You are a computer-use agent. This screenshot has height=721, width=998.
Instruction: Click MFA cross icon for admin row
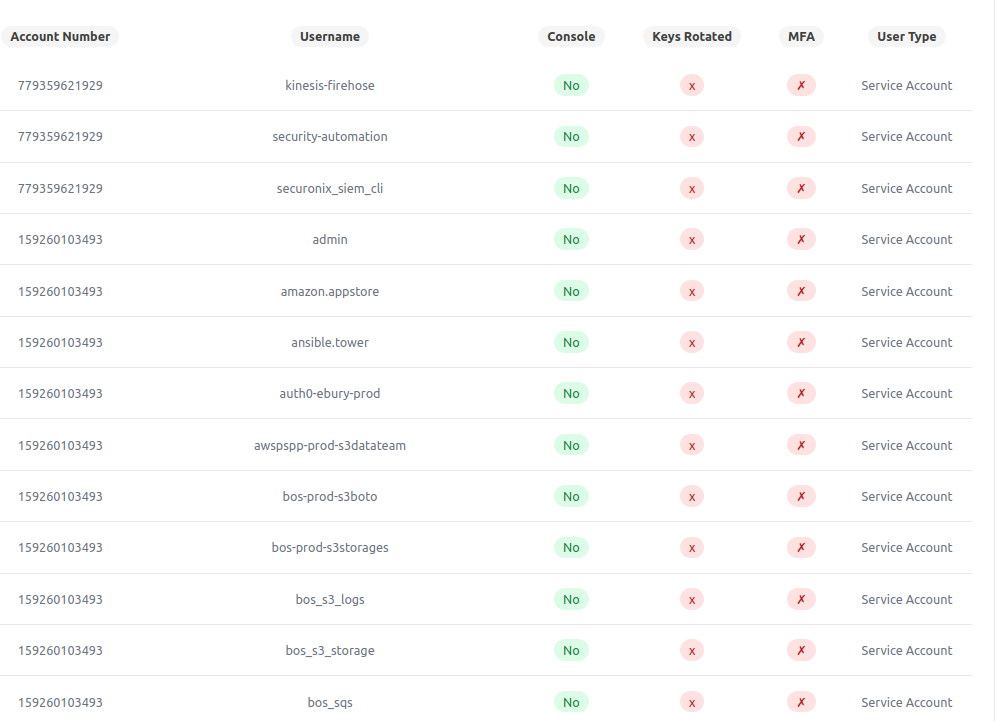[x=801, y=239]
